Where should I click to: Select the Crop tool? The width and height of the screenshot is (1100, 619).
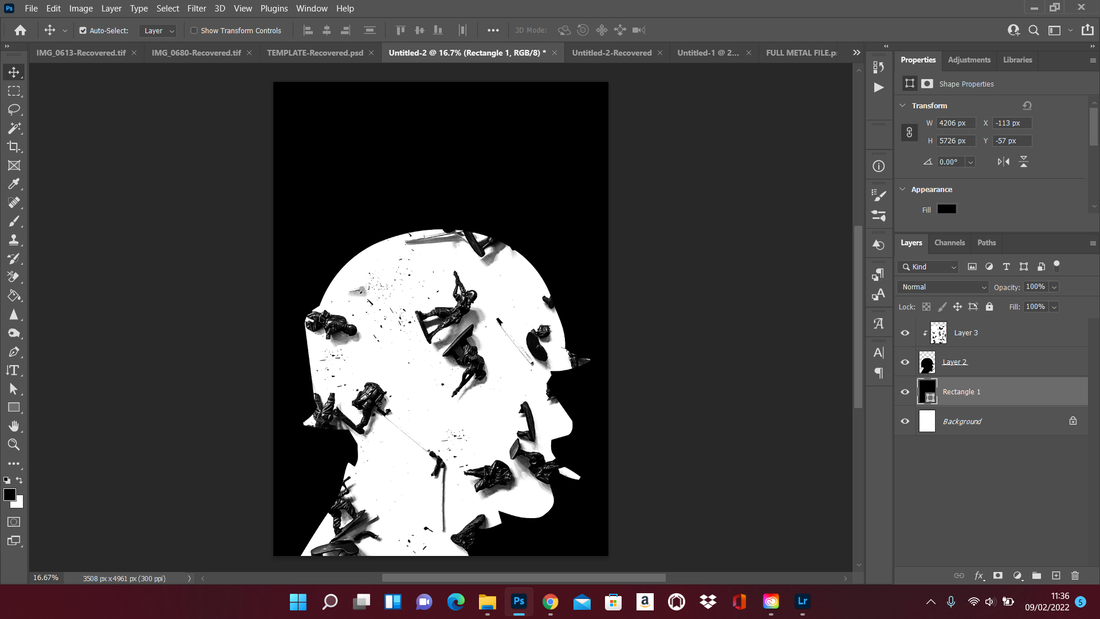[13, 147]
